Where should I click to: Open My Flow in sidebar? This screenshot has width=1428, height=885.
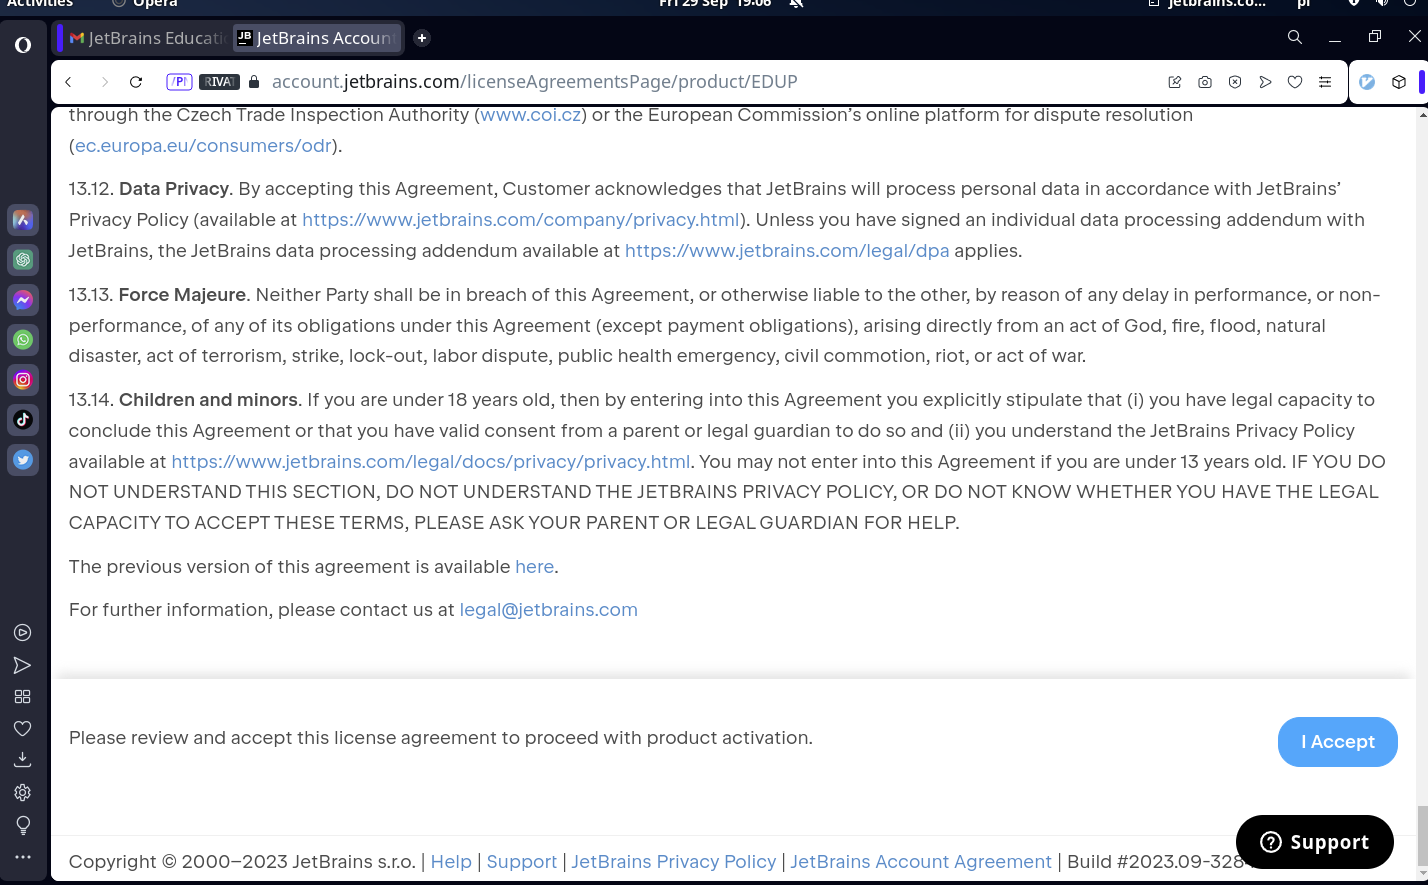22,665
